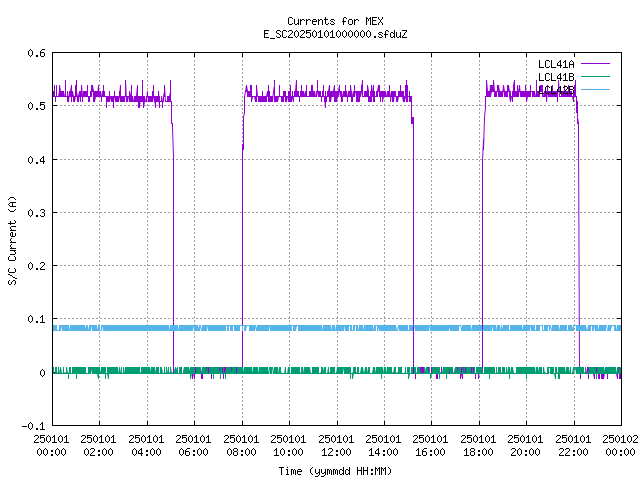This screenshot has height=480, width=640.
Task: Click the 250101 06:00 x-axis tick label
Action: (193, 446)
